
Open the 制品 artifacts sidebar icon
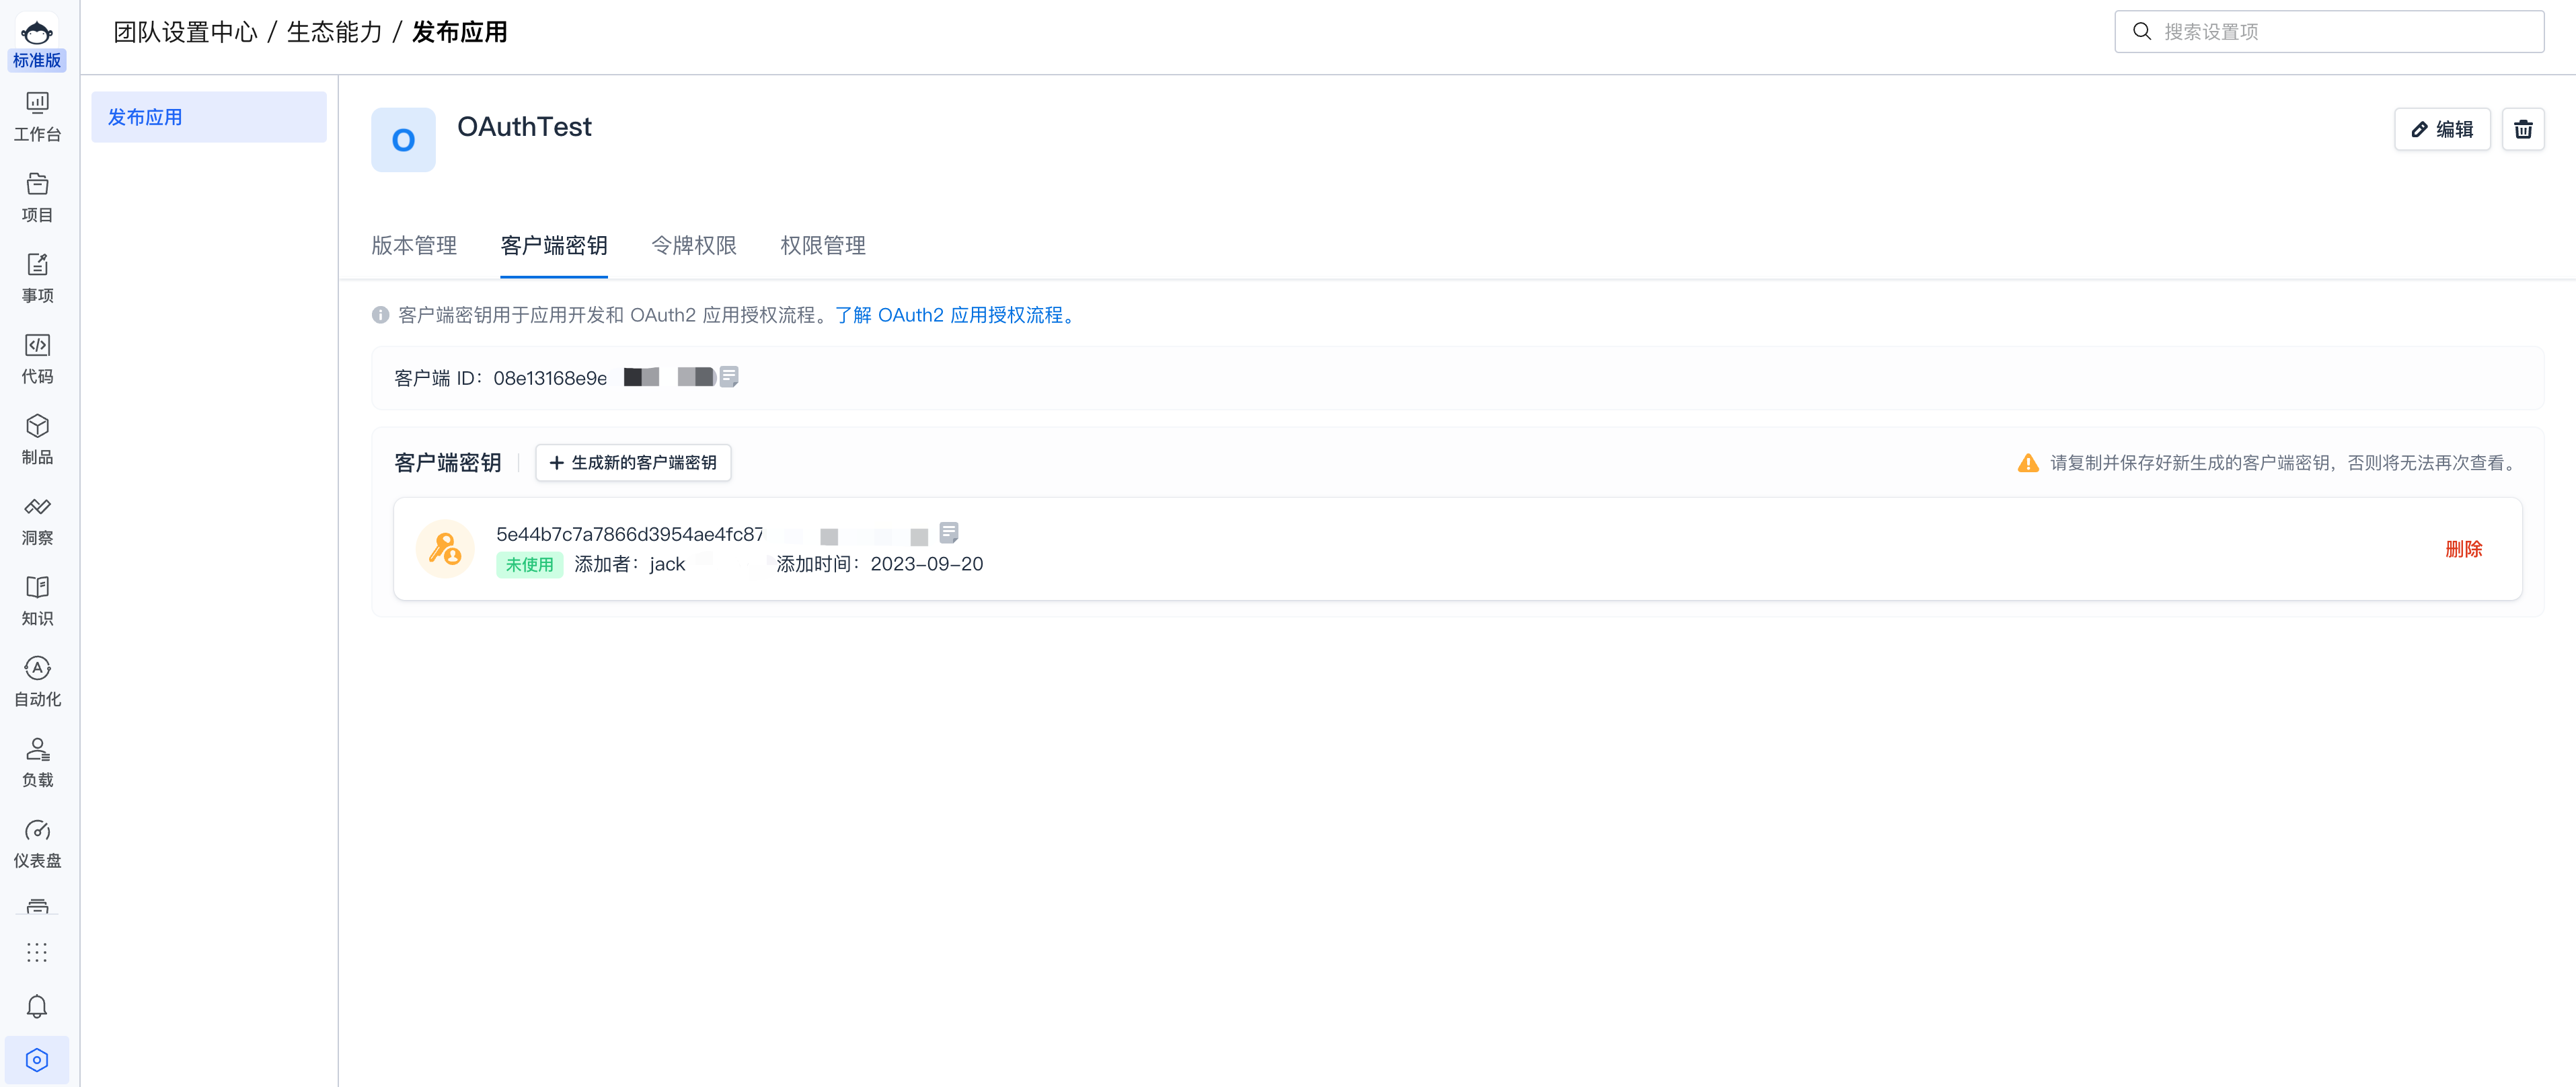pos(37,439)
